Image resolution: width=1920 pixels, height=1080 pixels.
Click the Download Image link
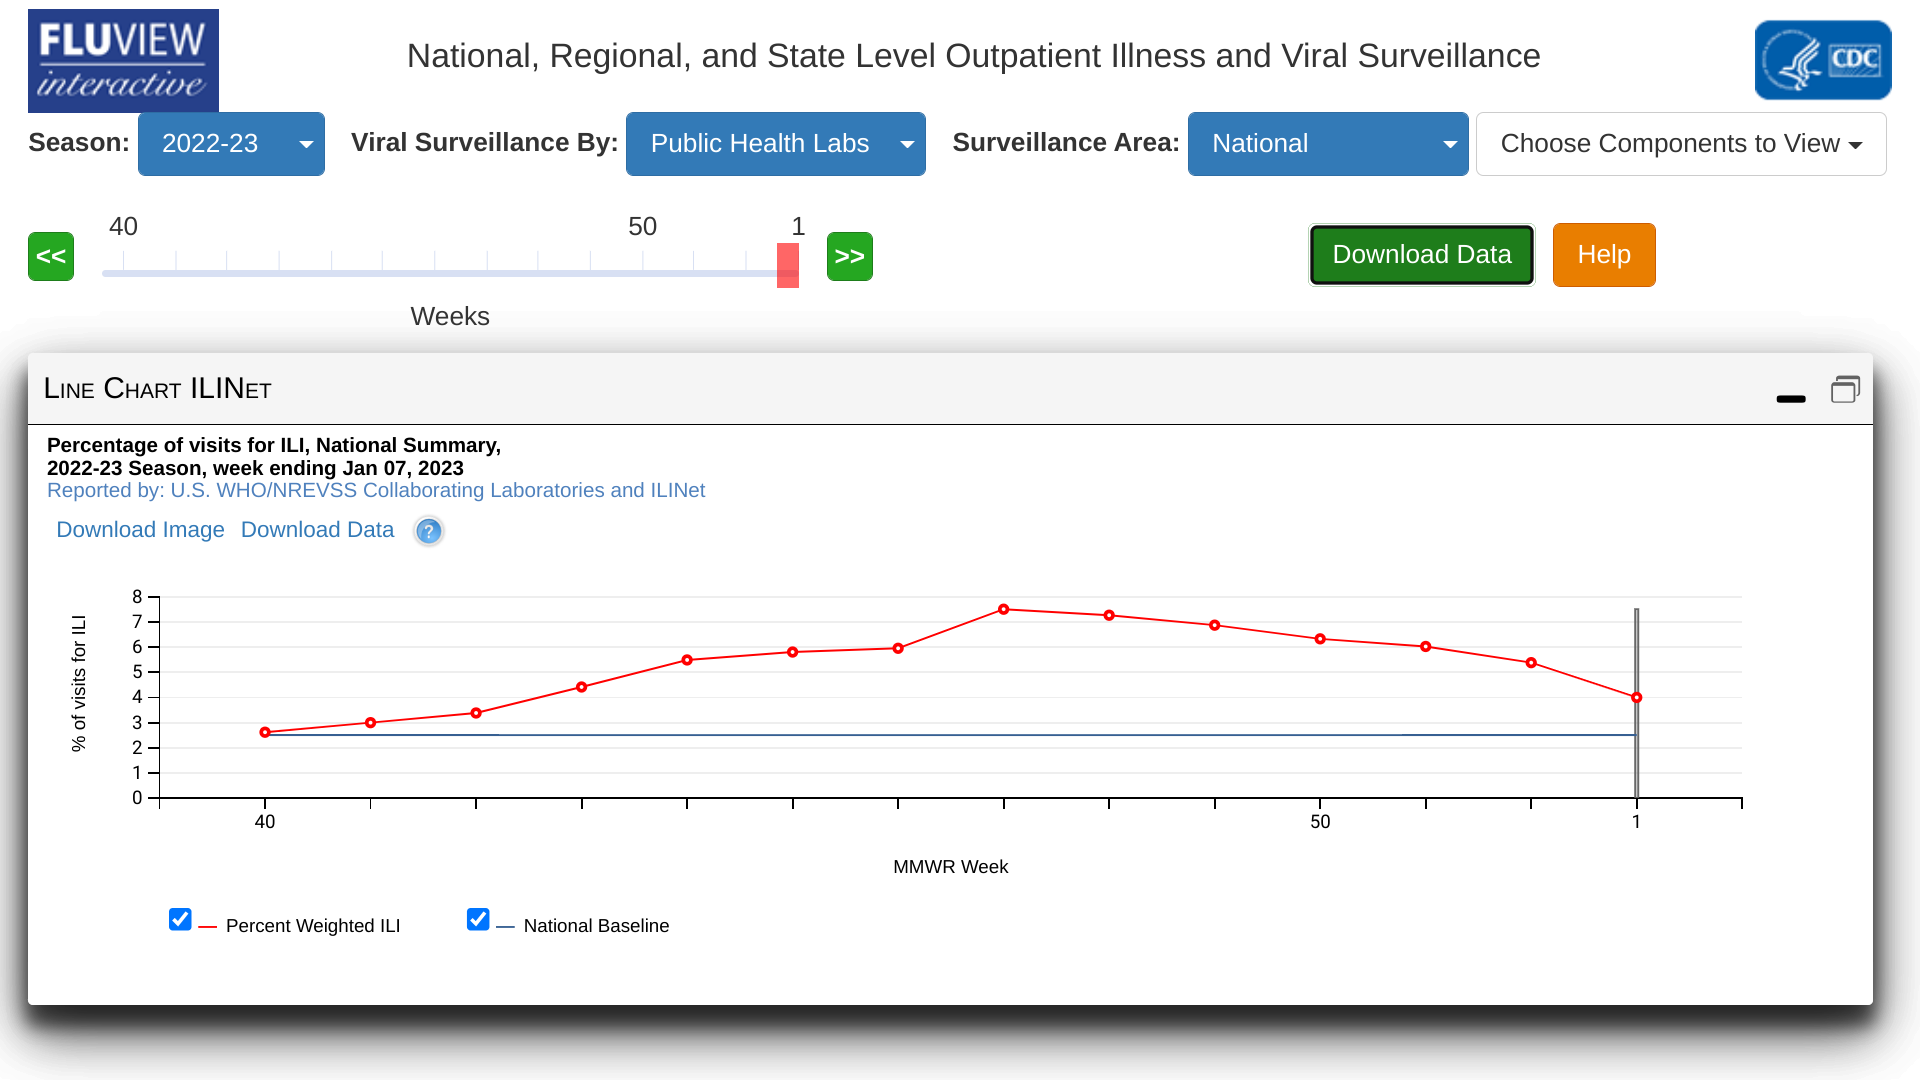click(x=140, y=530)
